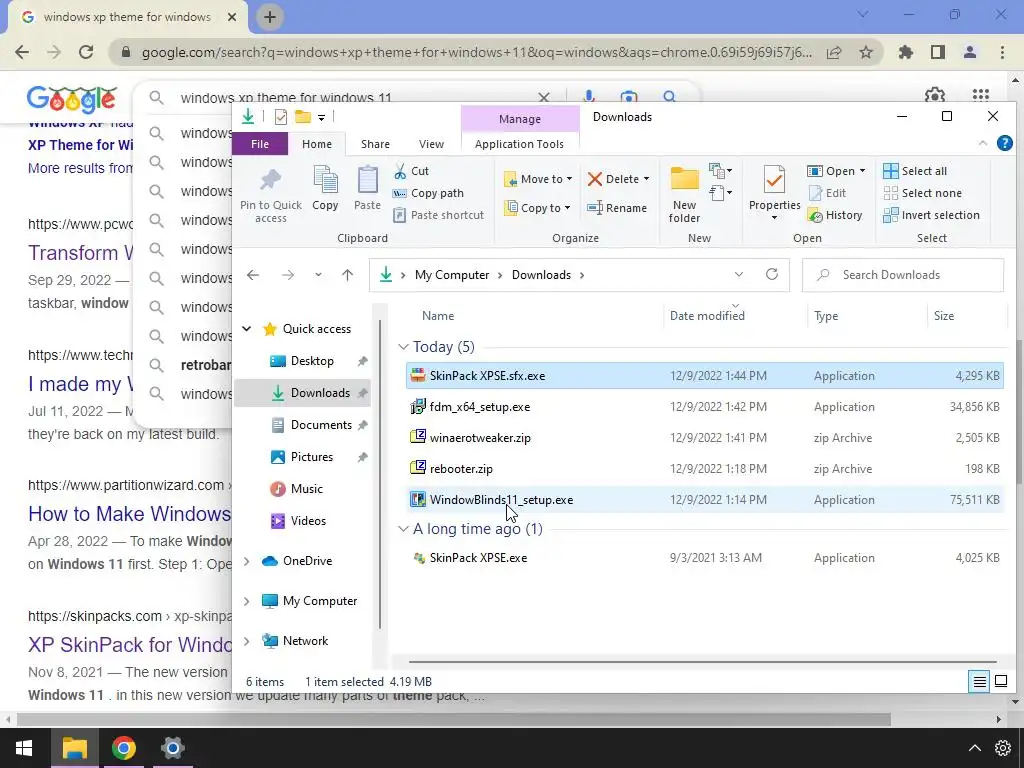
Task: Click the Explorer Help question icon
Action: pos(1004,143)
